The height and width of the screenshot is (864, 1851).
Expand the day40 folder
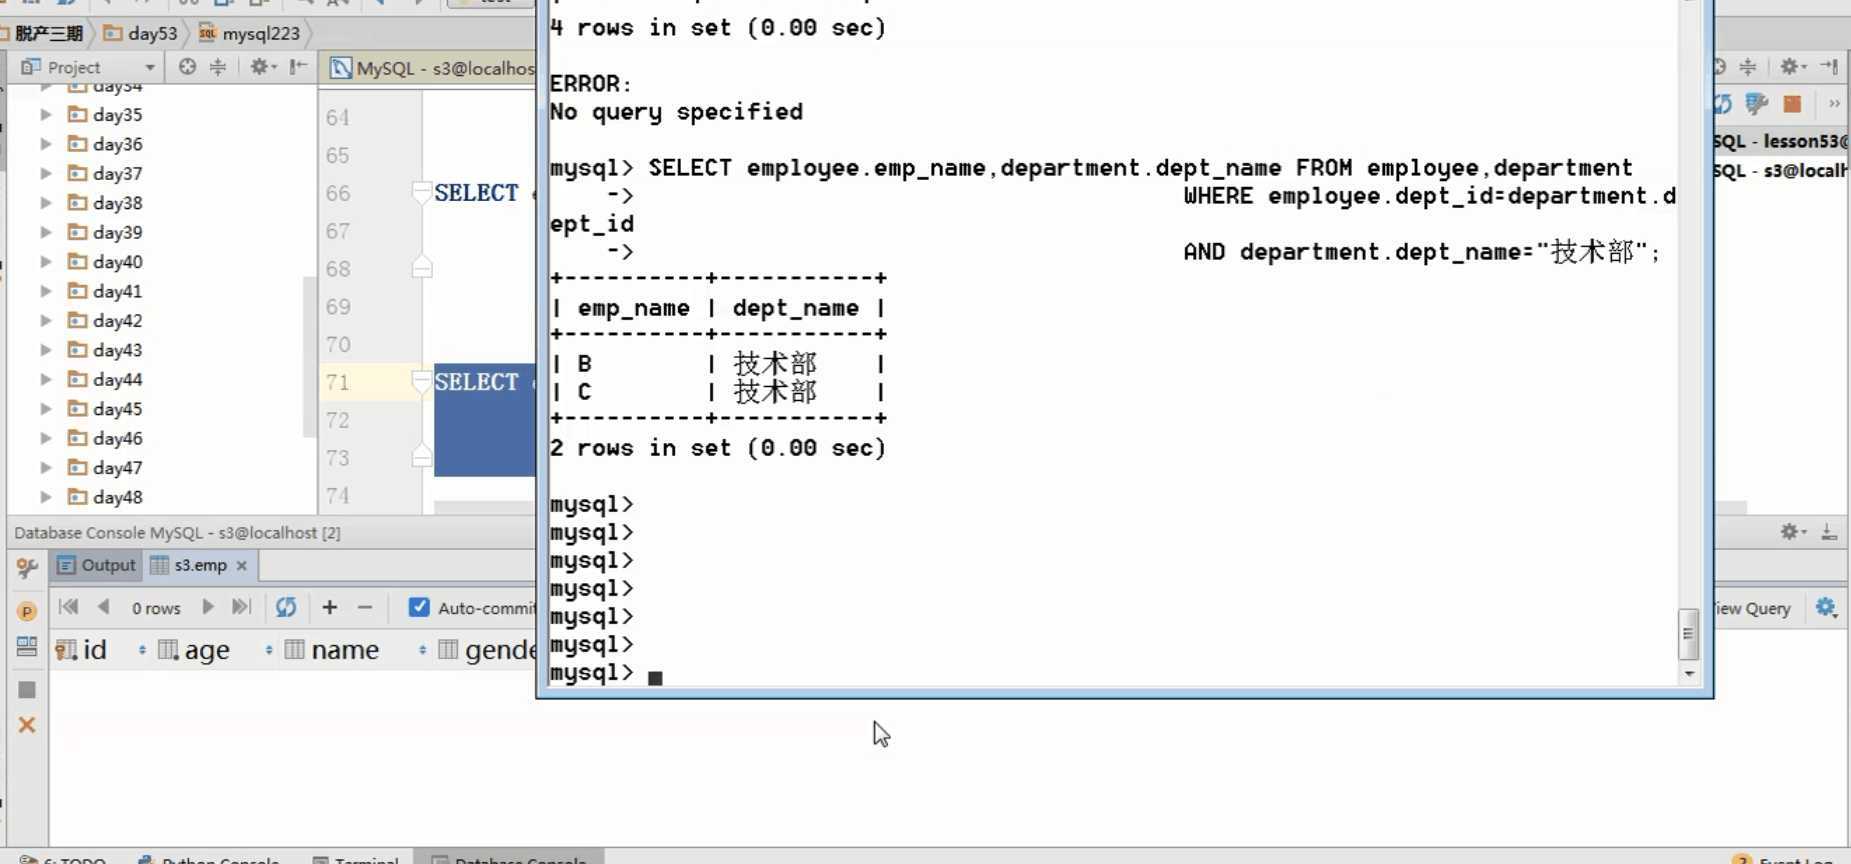46,262
